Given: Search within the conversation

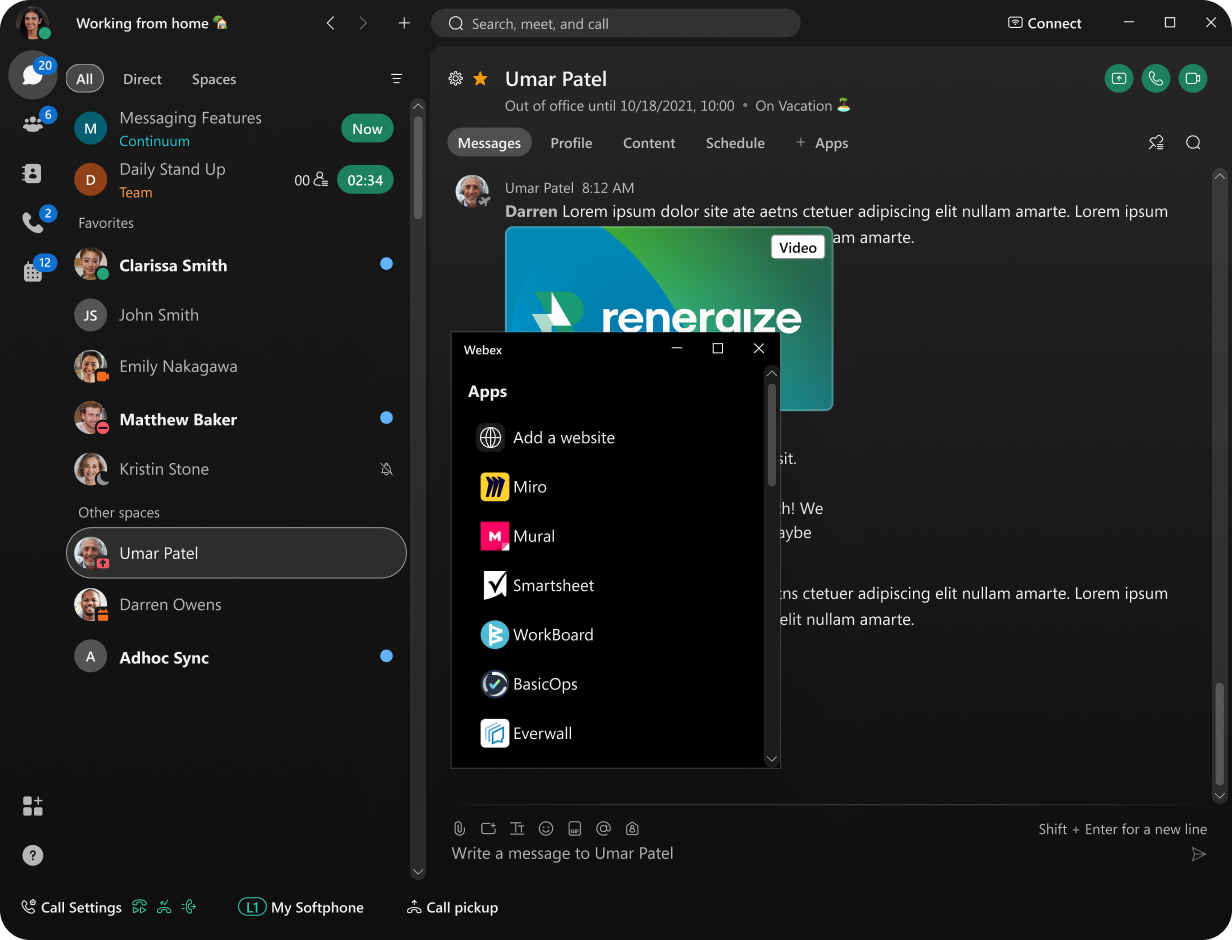Looking at the screenshot, I should [1193, 143].
